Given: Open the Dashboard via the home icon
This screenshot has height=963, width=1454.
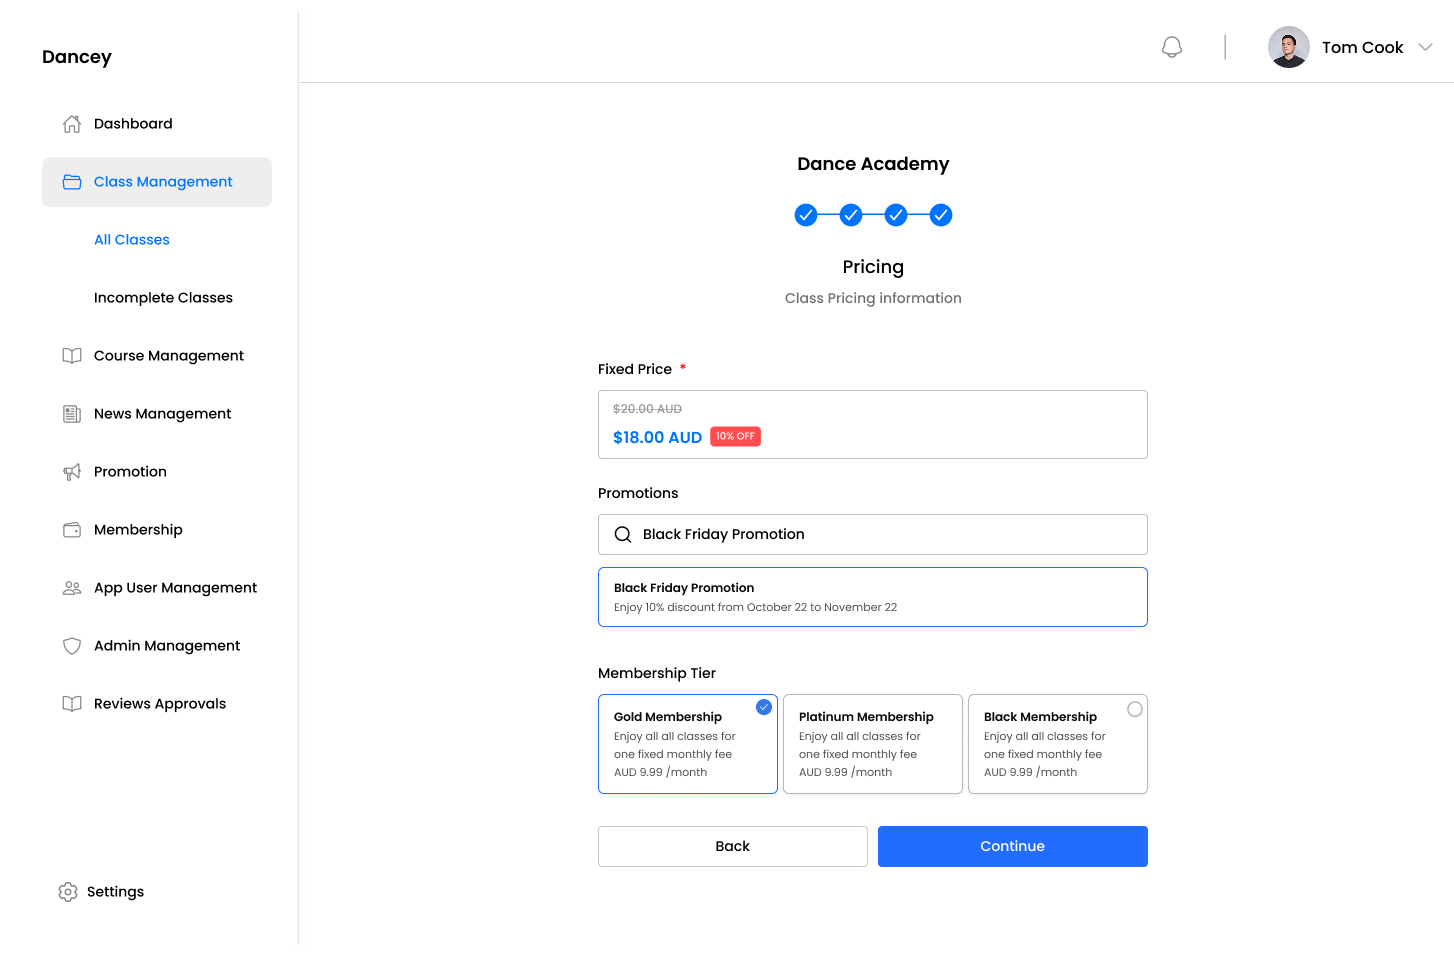Looking at the screenshot, I should point(71,123).
